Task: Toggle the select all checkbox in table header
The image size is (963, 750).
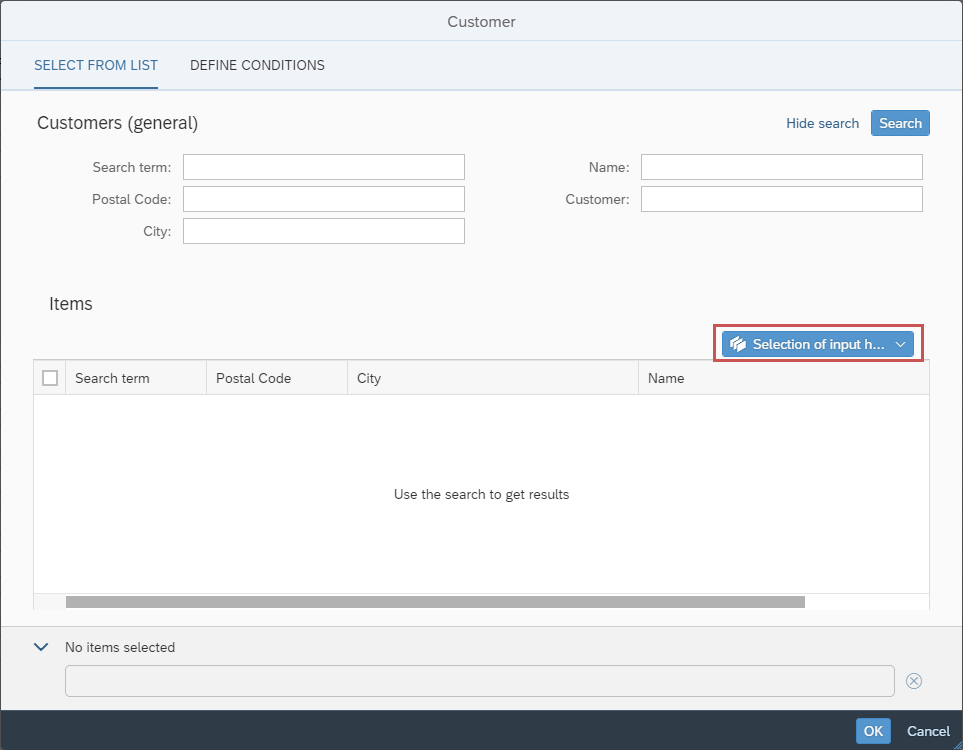Action: click(x=50, y=378)
